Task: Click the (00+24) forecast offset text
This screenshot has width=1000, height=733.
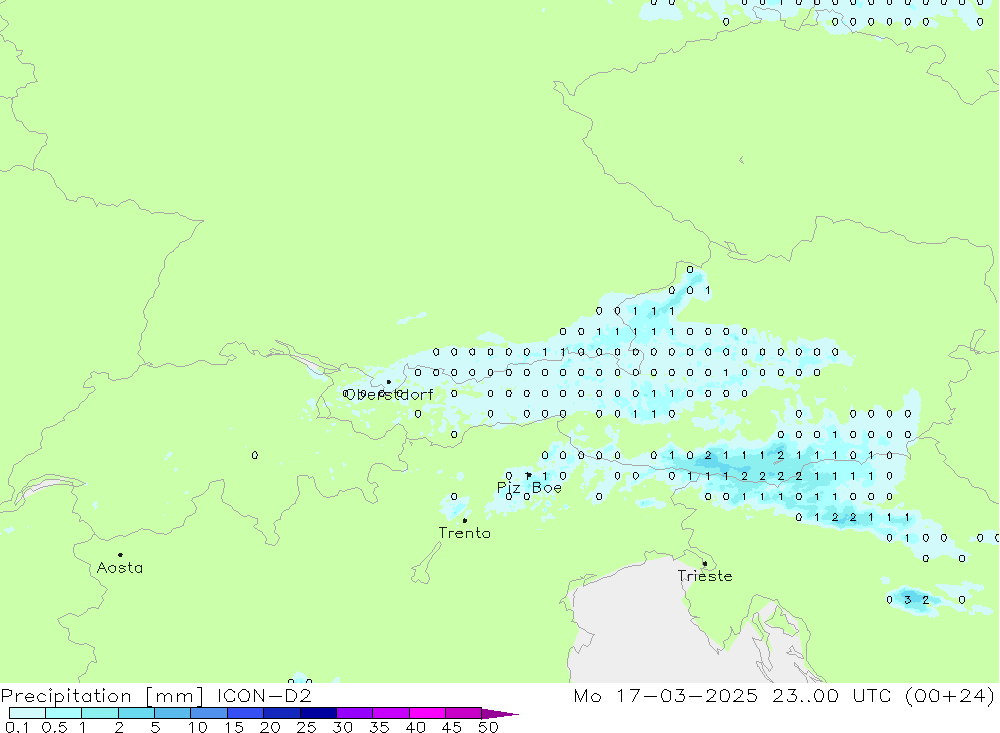Action: pos(950,696)
